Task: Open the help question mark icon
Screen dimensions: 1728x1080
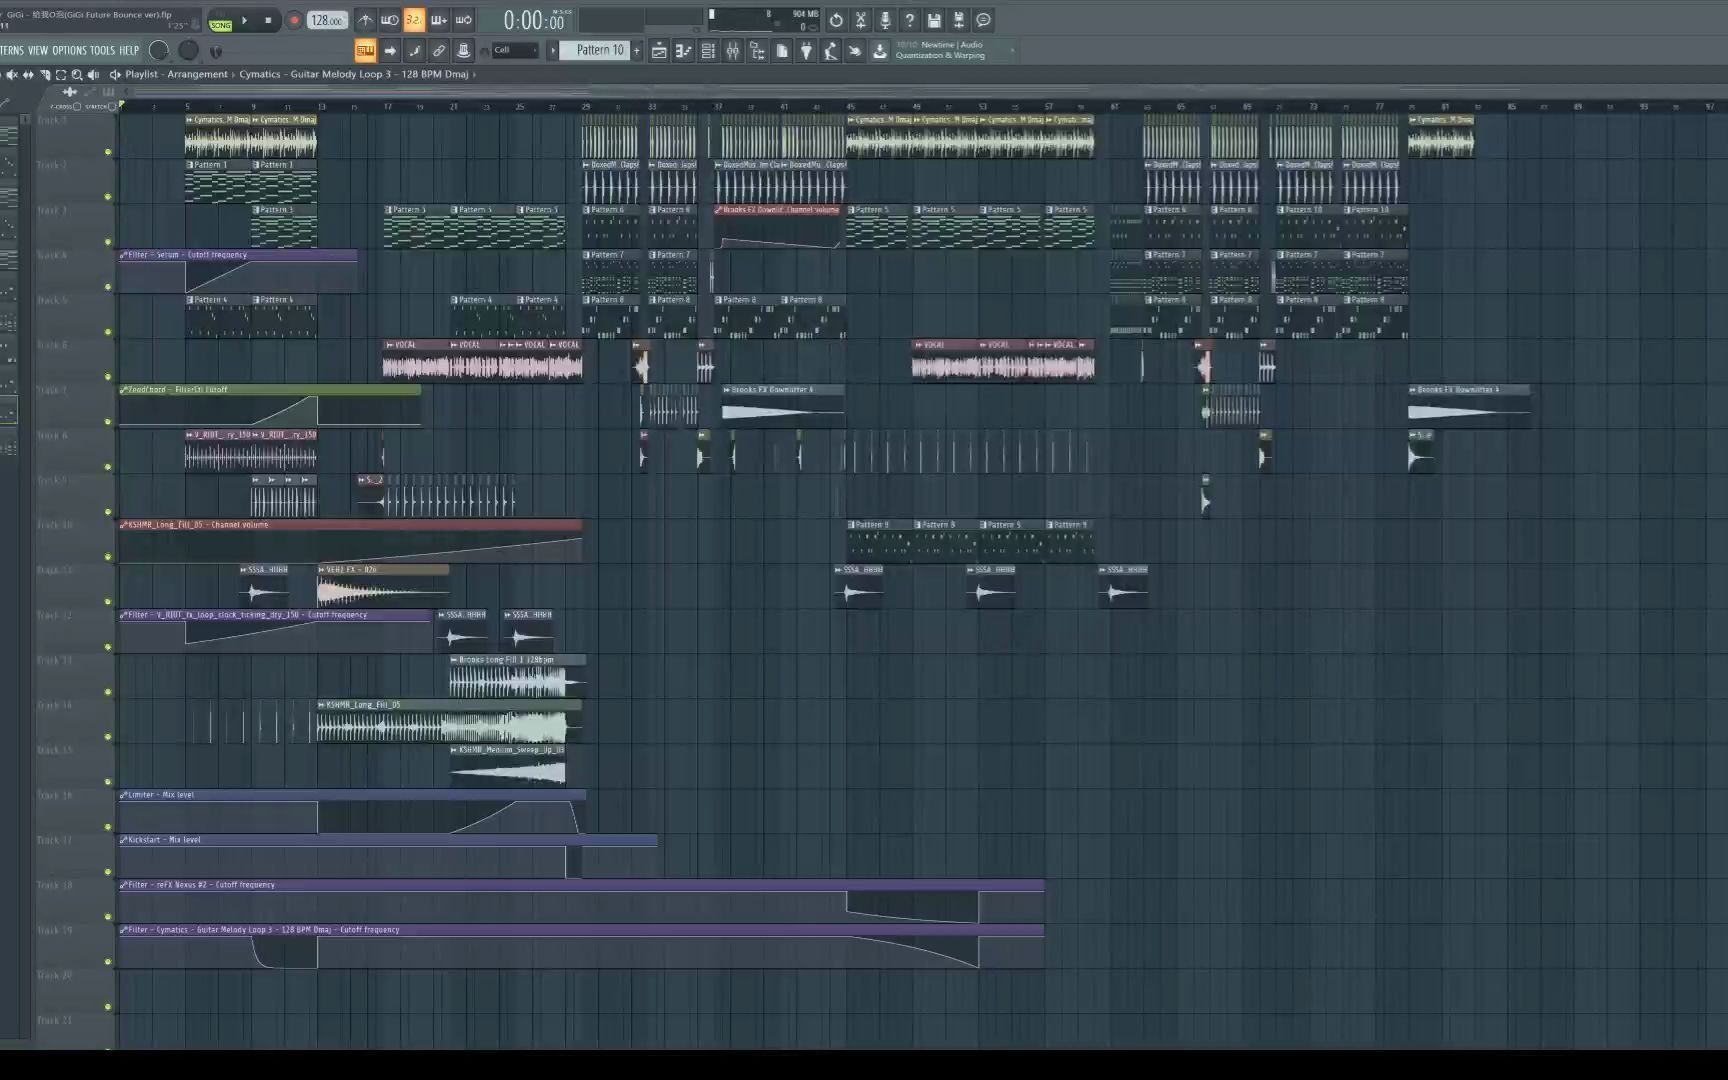Action: click(909, 20)
